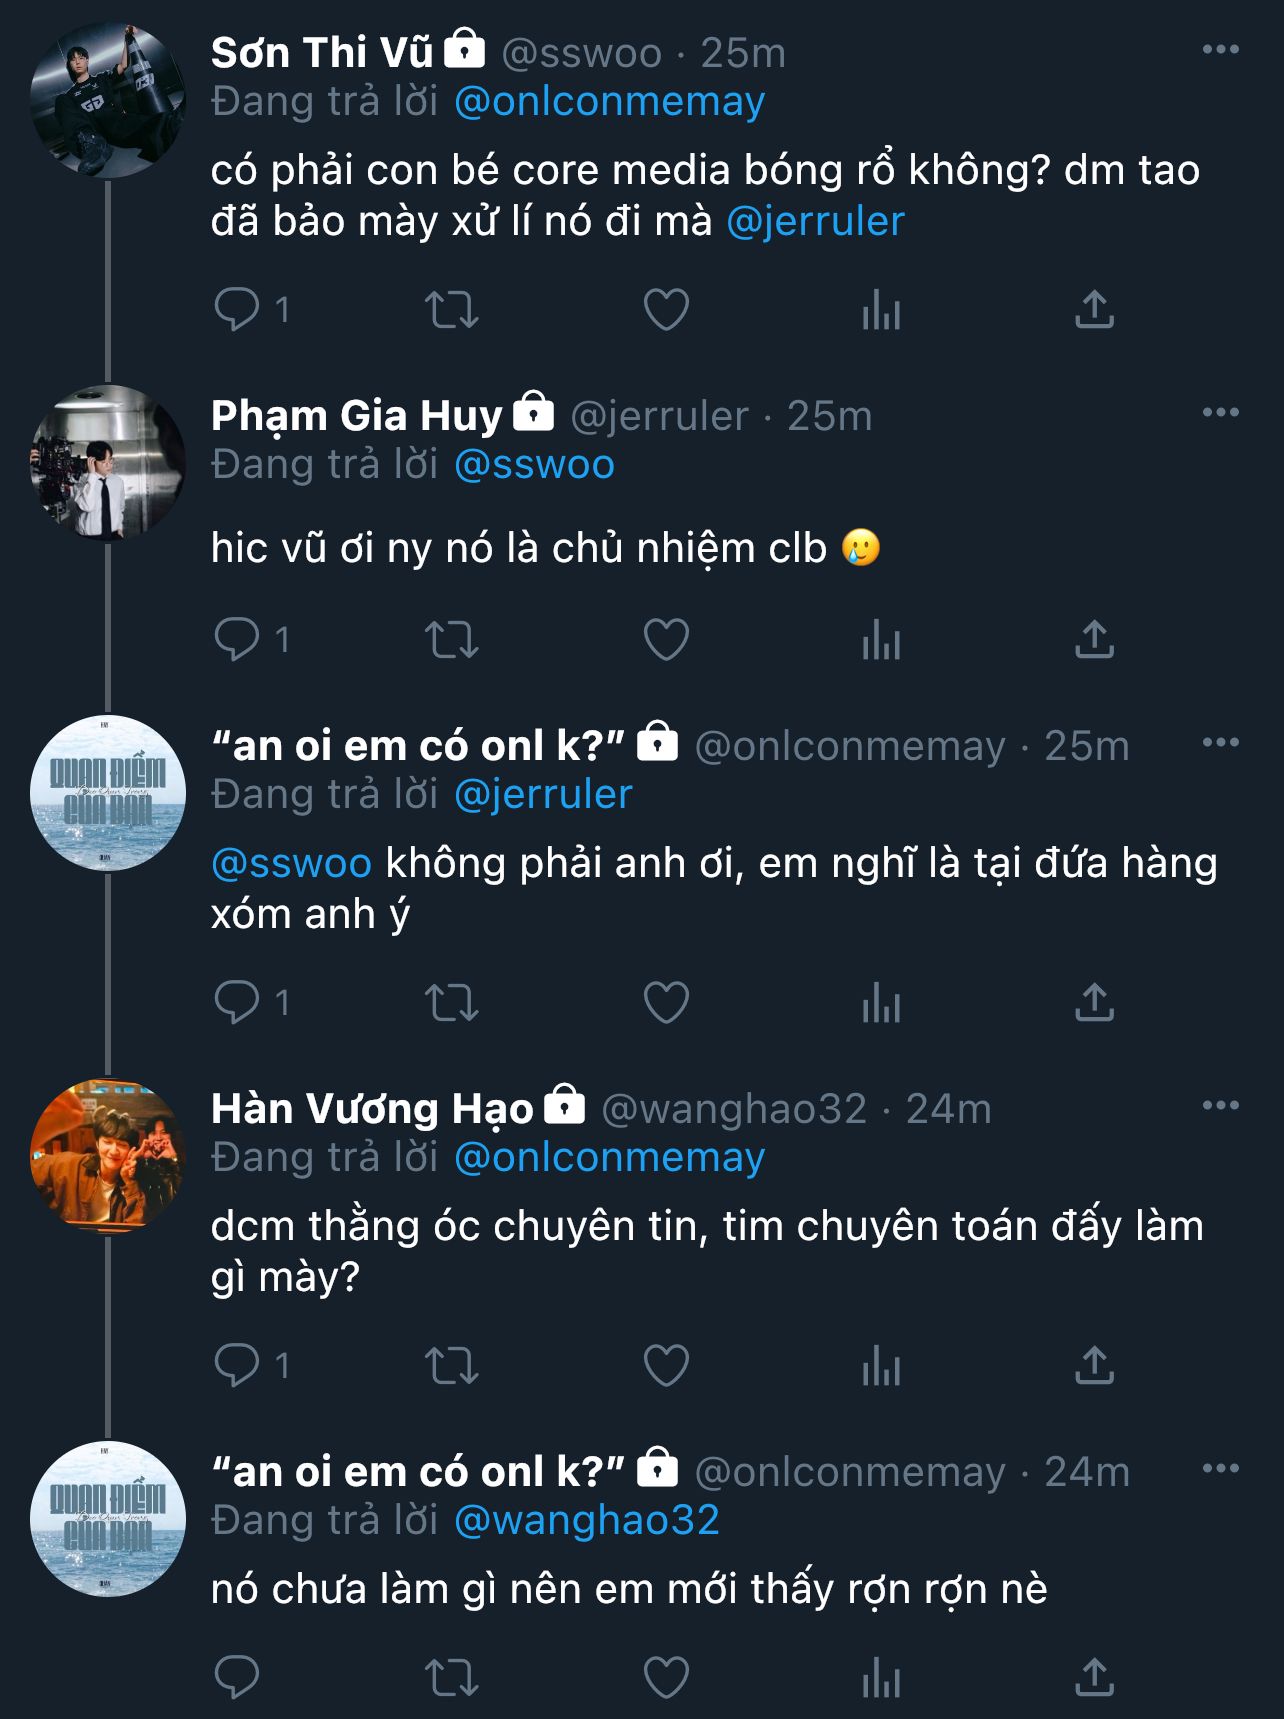Open more options on Hàn Vương Hạo's tweet
1284x1719 pixels.
coord(1220,1106)
